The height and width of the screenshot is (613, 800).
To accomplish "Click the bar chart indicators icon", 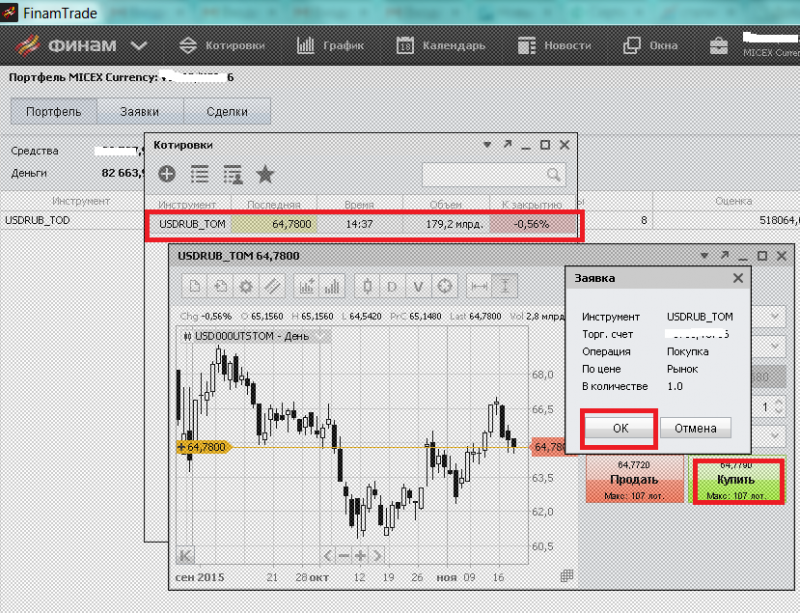I will (x=332, y=286).
